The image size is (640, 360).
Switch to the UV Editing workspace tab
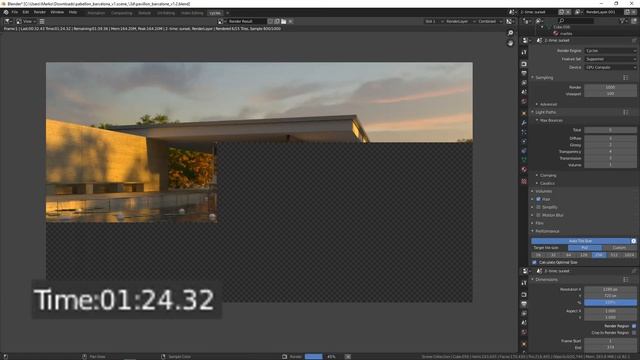[166, 13]
